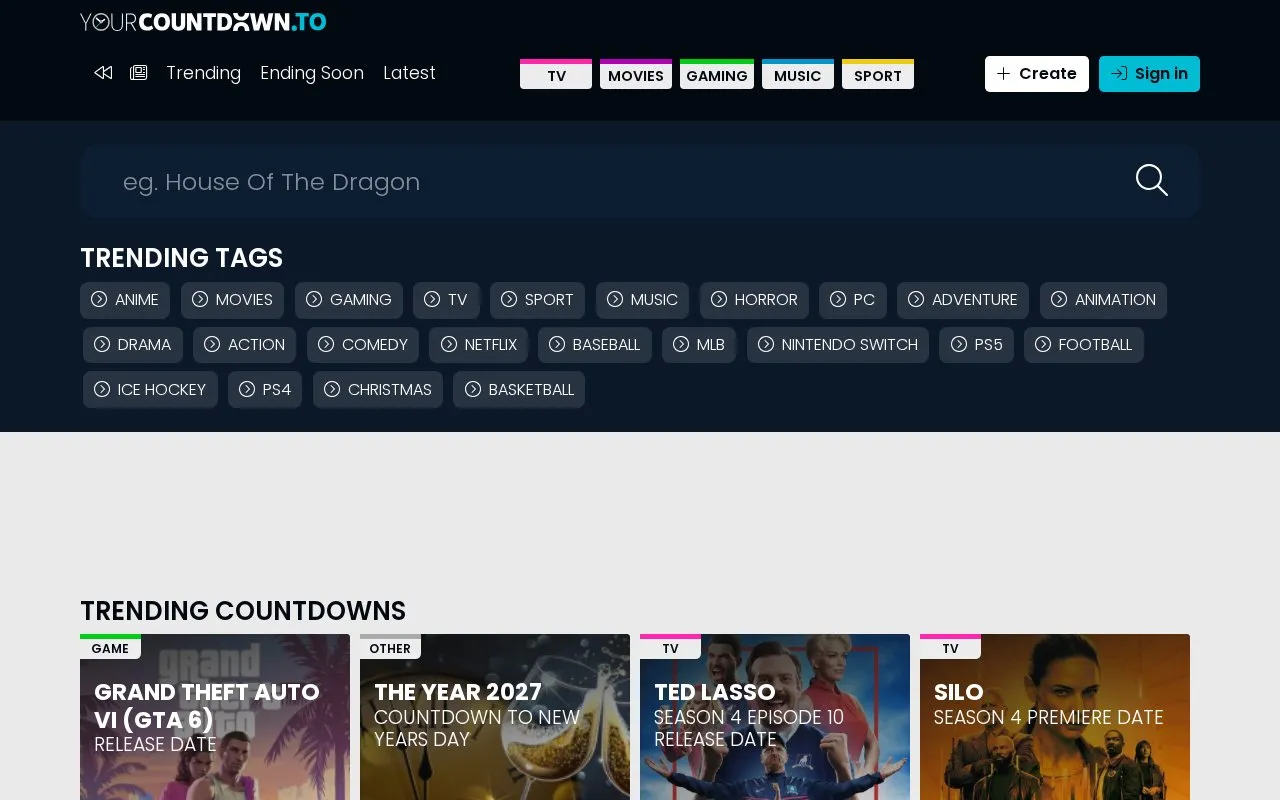Select the MLB trending tag

point(699,345)
